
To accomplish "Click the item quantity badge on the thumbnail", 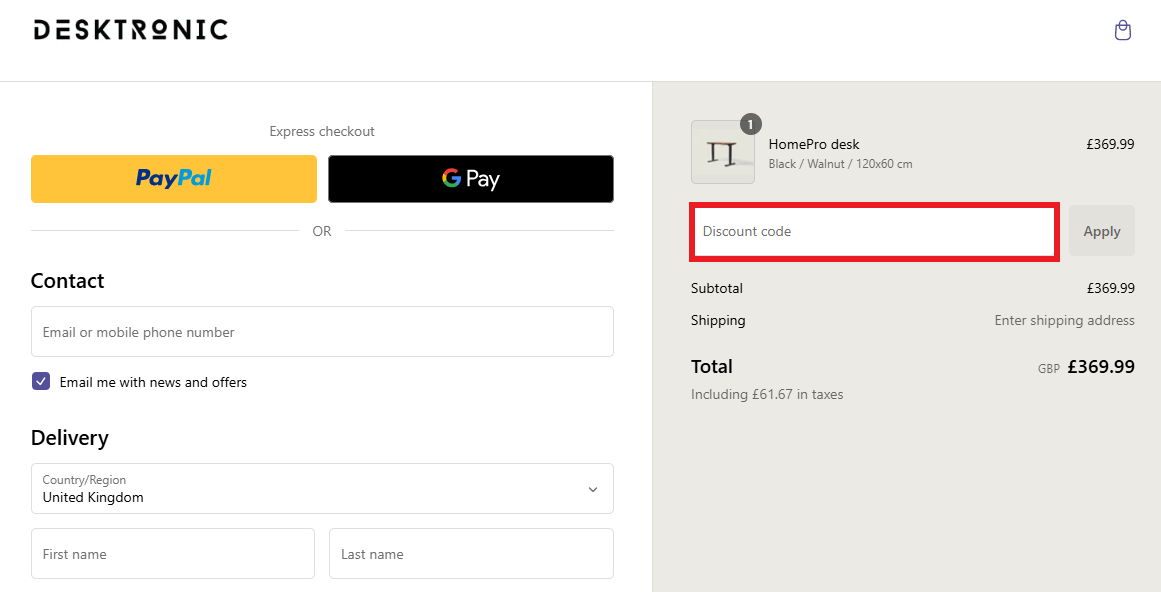I will pyautogui.click(x=751, y=124).
